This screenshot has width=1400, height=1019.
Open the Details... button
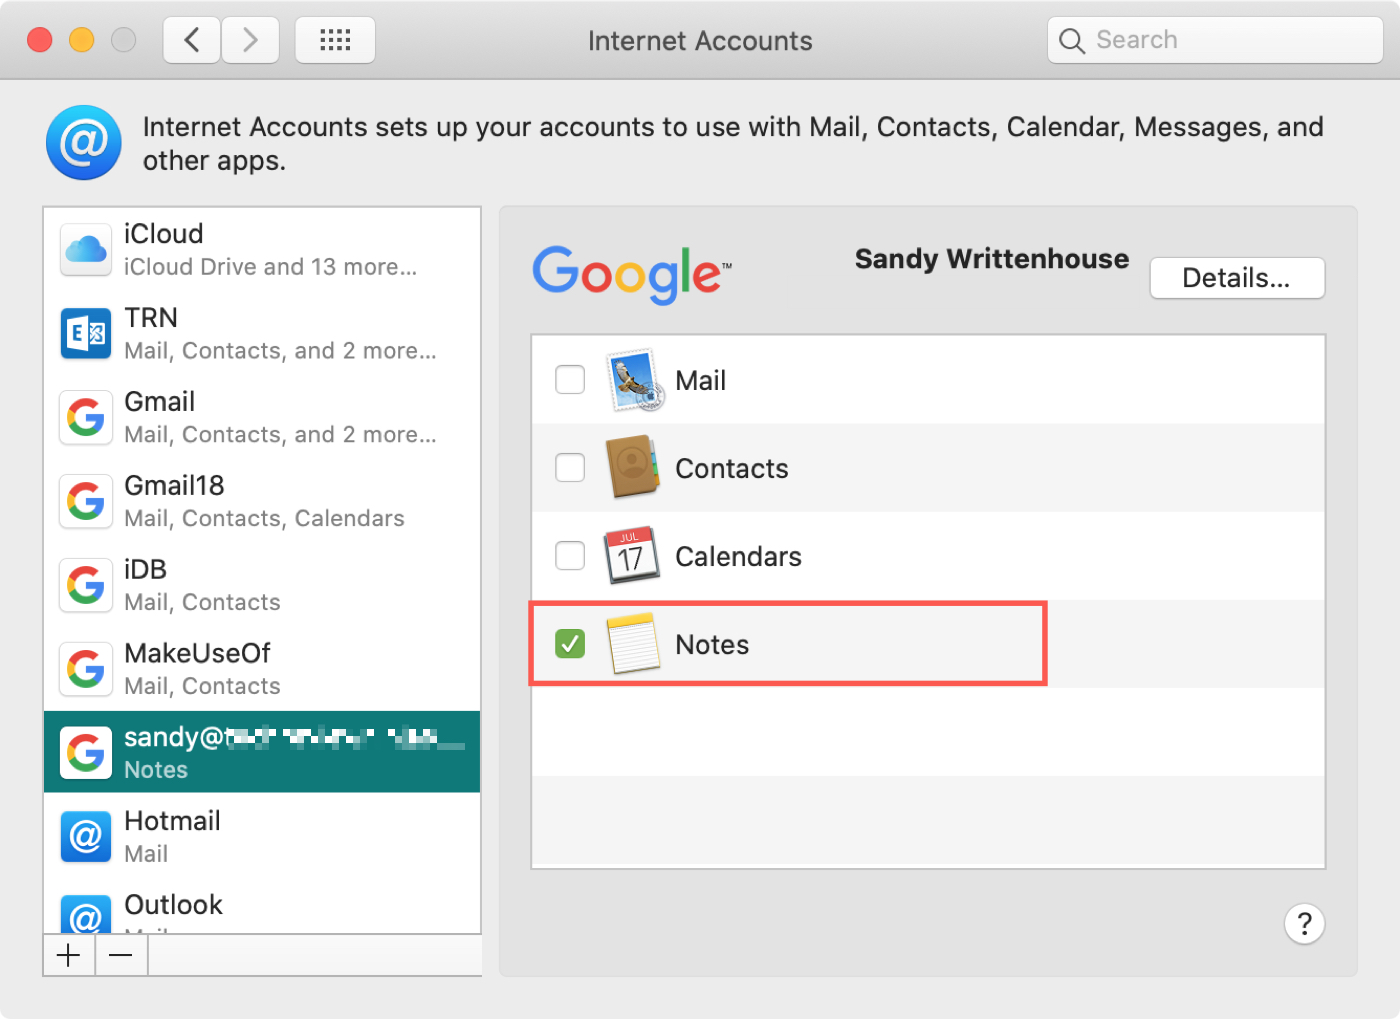click(1237, 278)
